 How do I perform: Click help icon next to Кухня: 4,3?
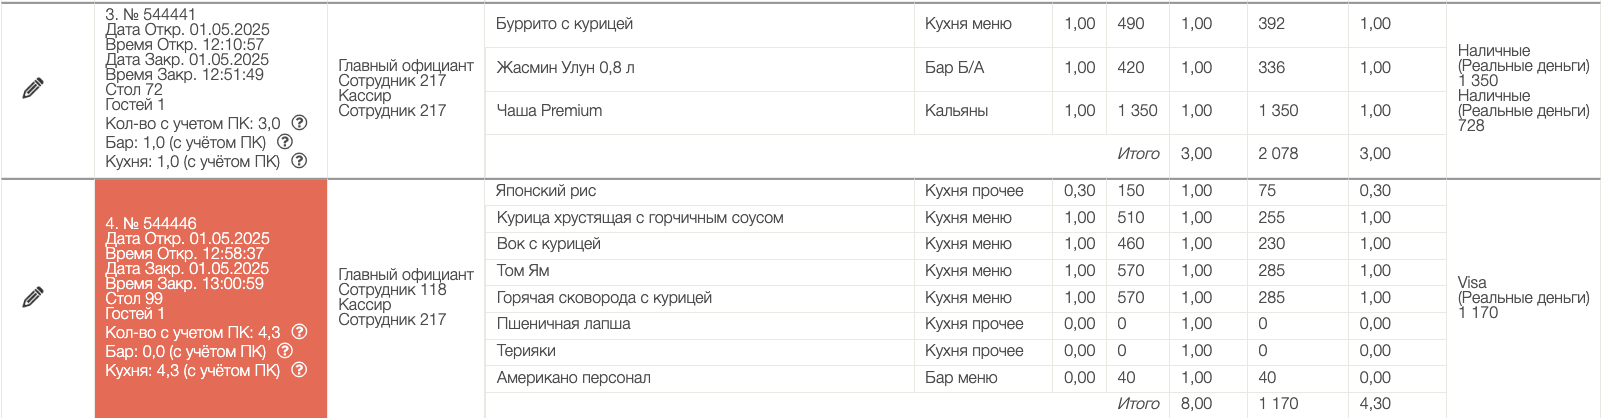(x=299, y=370)
